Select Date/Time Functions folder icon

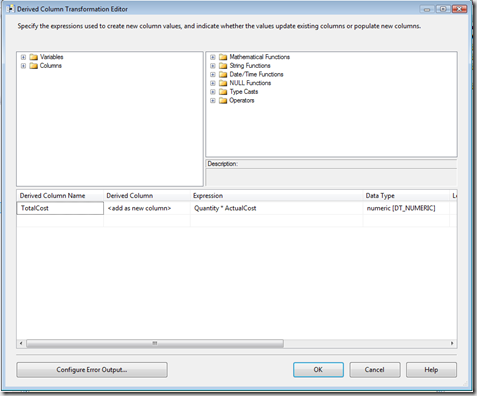coord(223,74)
